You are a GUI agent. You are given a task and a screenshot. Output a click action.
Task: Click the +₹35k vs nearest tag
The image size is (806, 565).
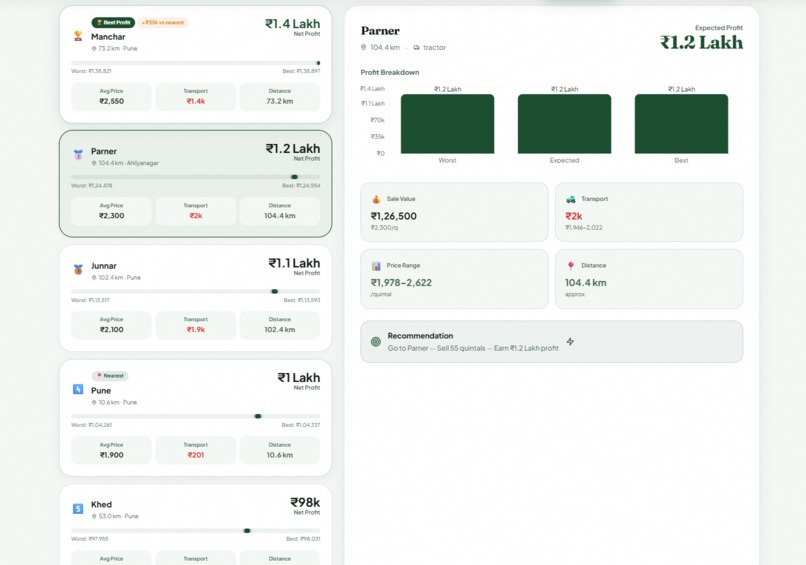tap(163, 23)
